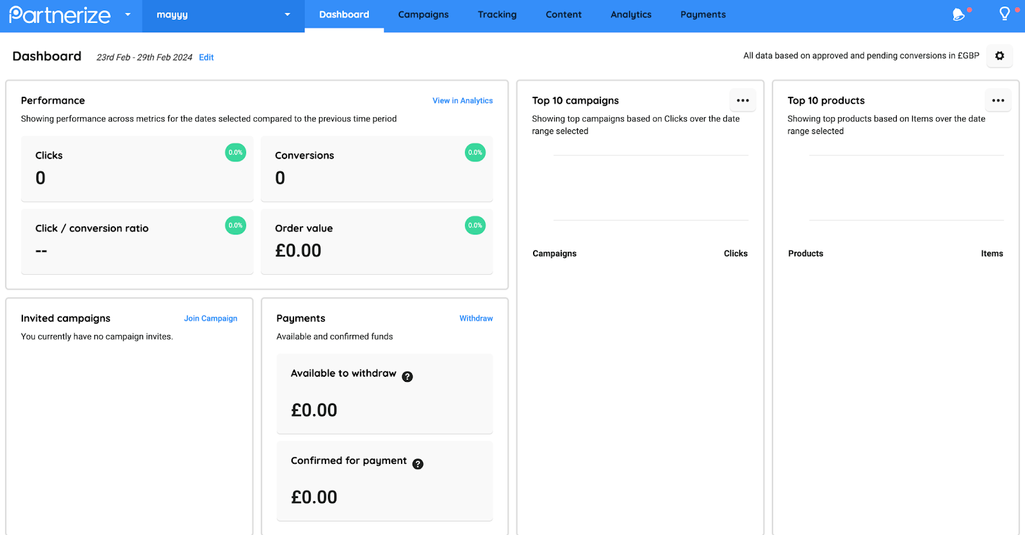Open Top 10 campaigns options menu
1025x535 pixels.
pyautogui.click(x=743, y=101)
